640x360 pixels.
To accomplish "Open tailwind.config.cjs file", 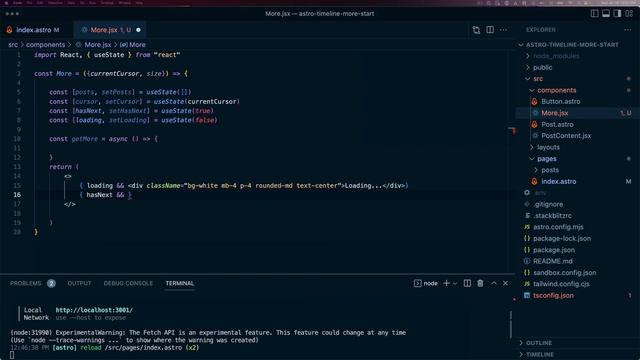I will [561, 284].
